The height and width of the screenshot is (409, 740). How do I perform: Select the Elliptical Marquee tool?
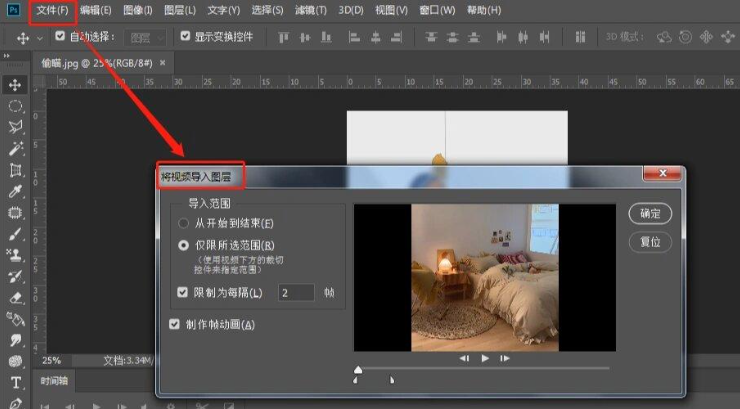[x=16, y=105]
